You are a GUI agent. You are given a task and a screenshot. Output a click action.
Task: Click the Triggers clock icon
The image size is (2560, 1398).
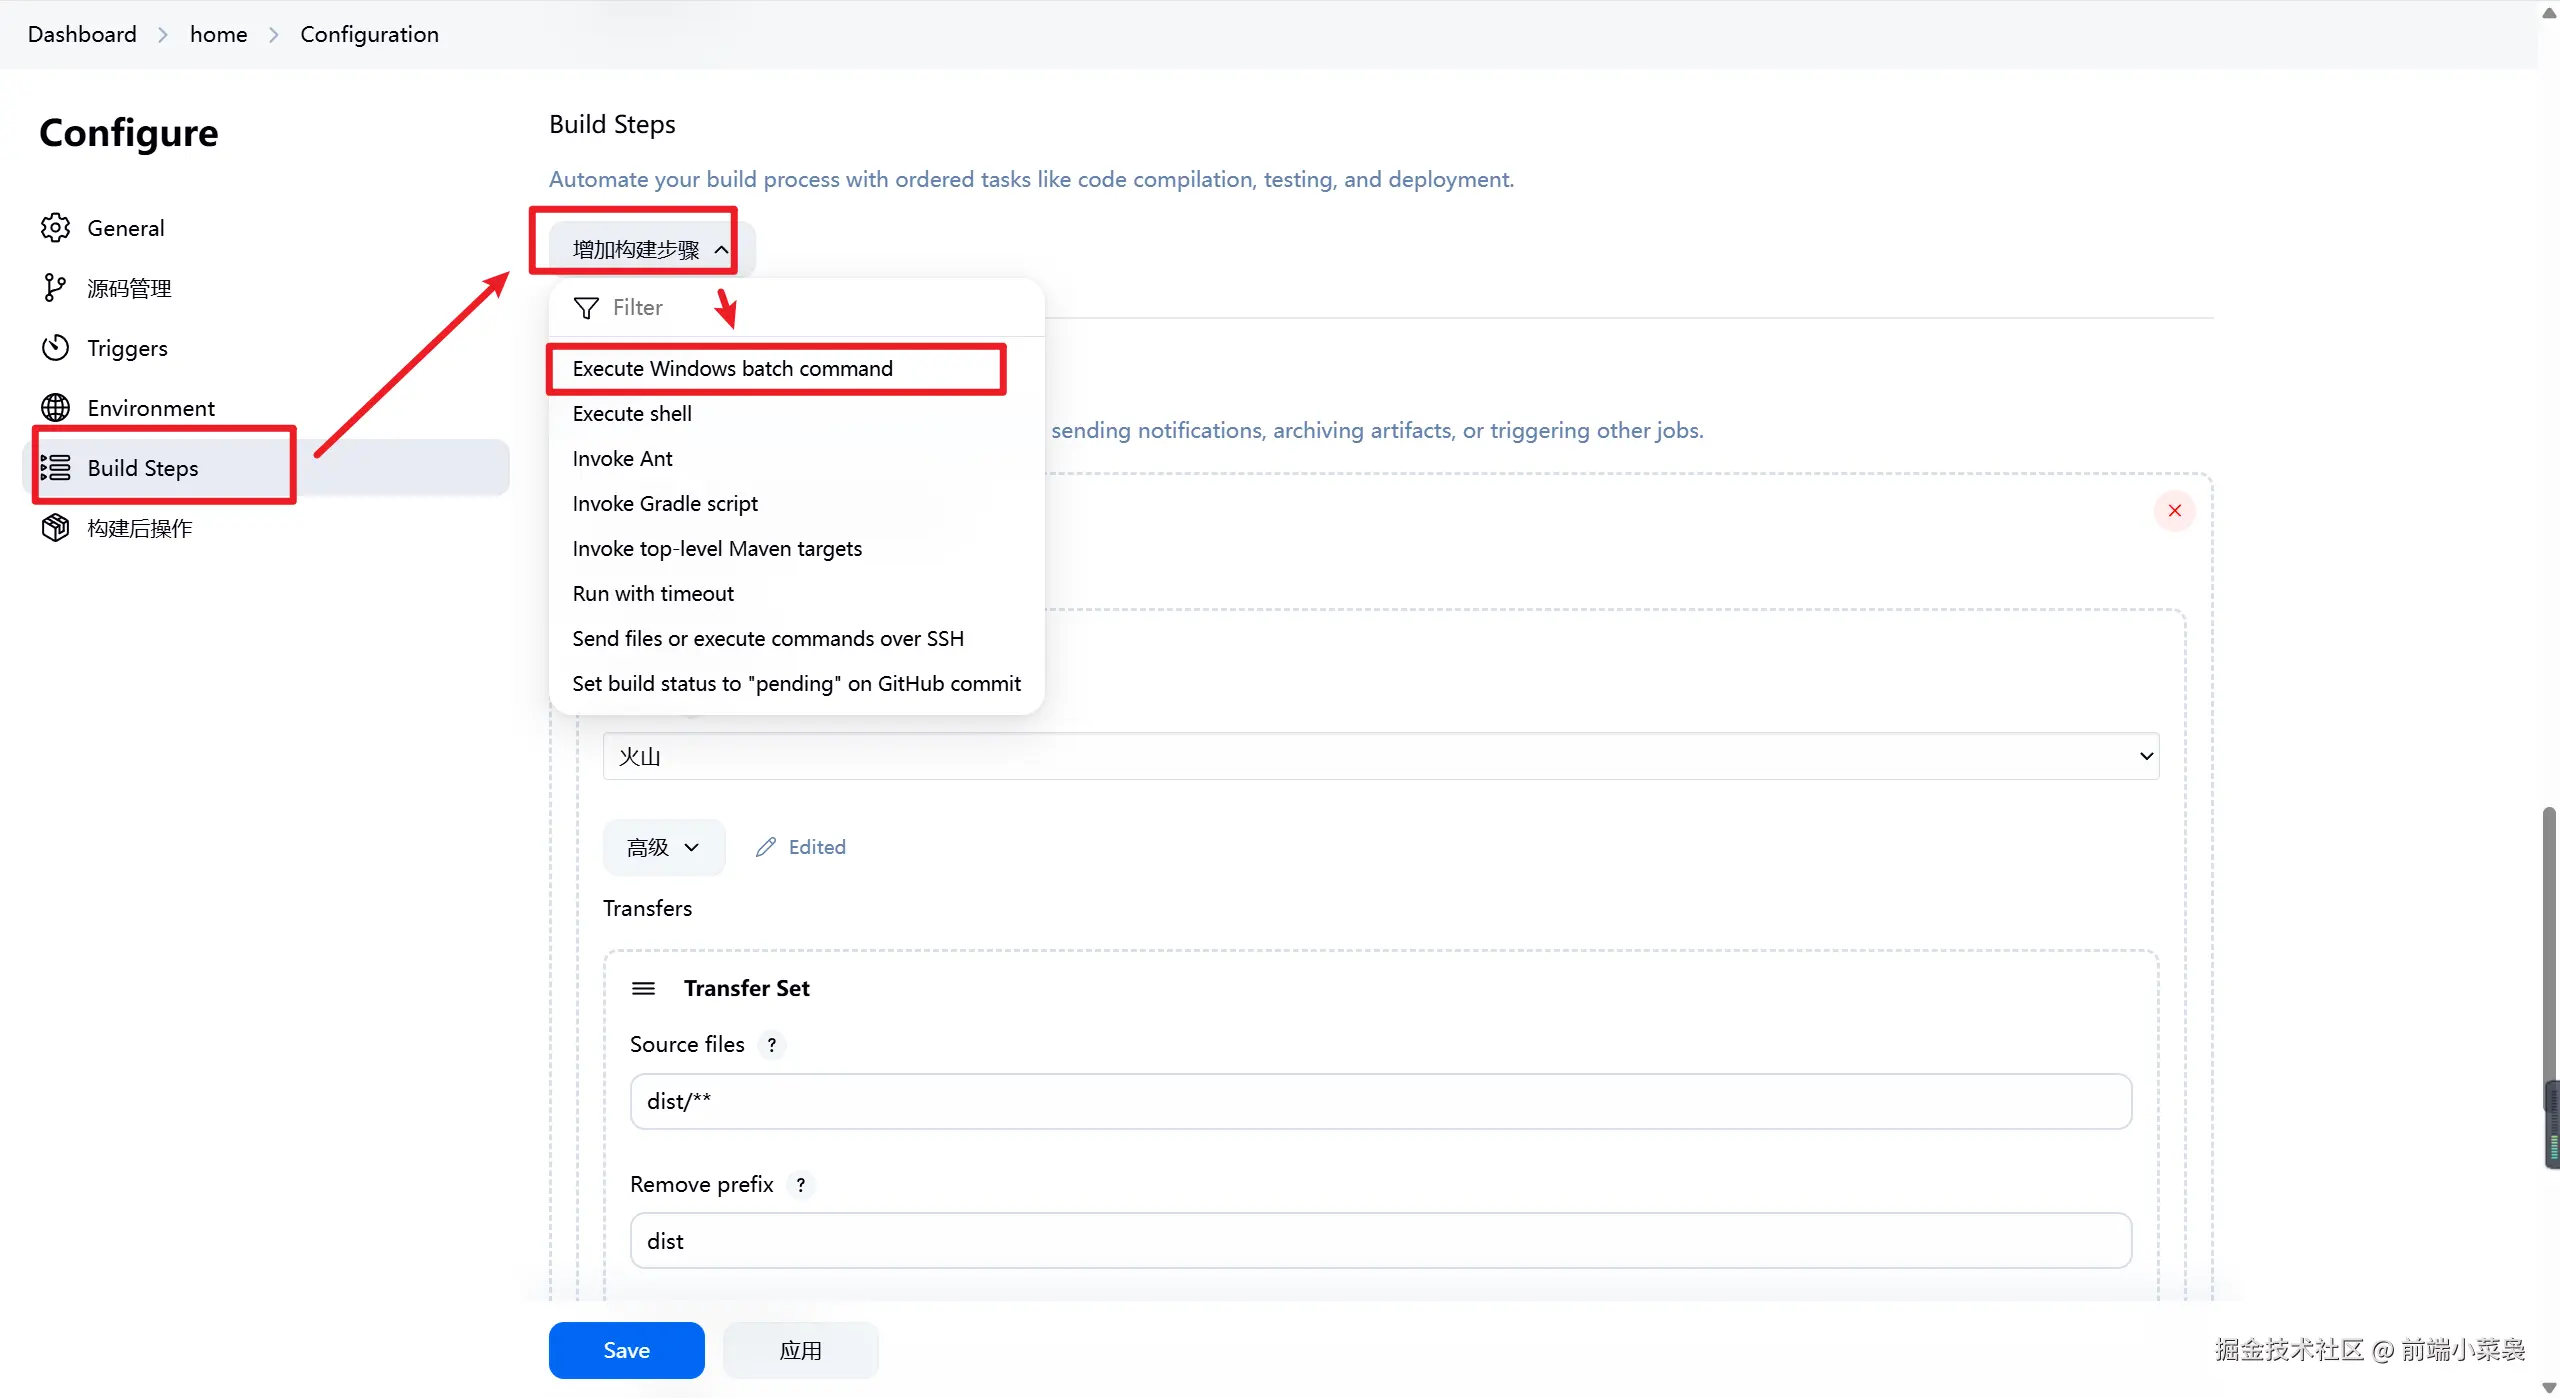tap(55, 348)
